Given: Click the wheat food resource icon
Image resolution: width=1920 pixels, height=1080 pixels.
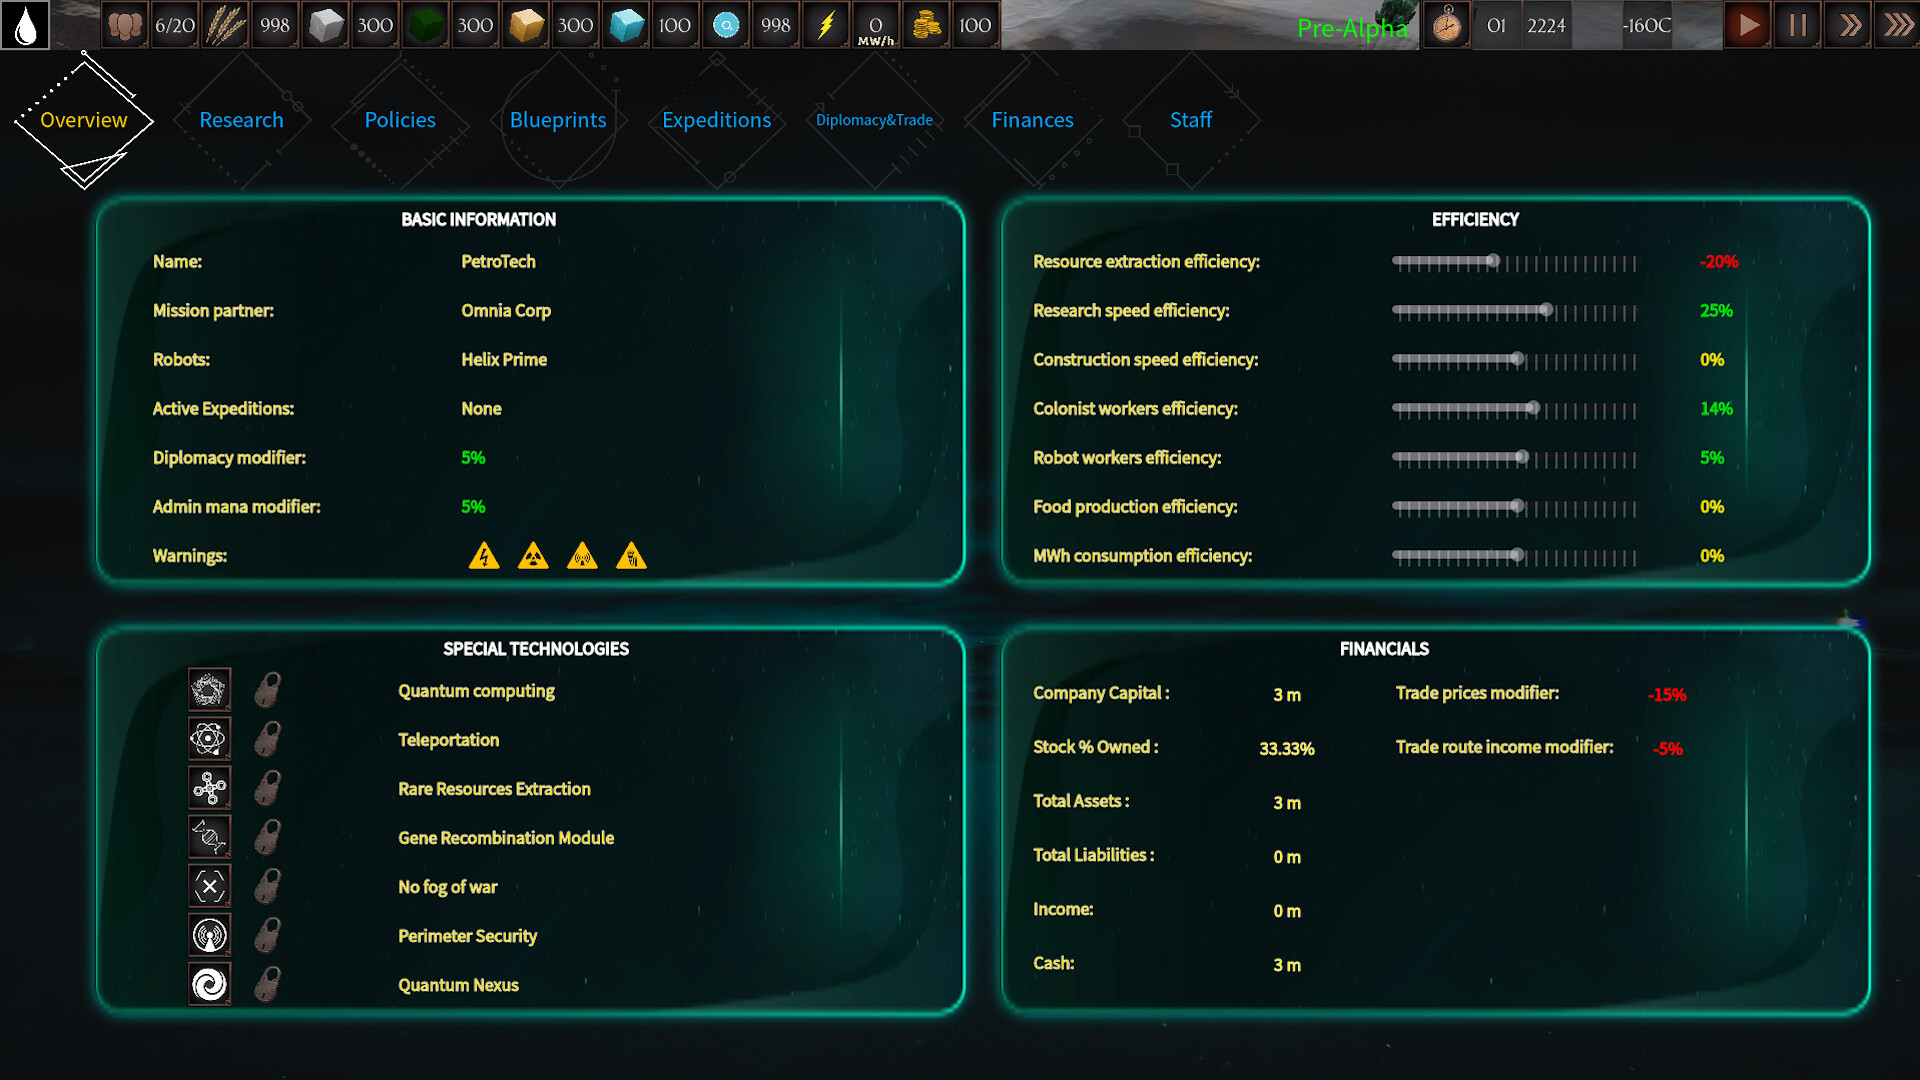Looking at the screenshot, I should [x=225, y=25].
